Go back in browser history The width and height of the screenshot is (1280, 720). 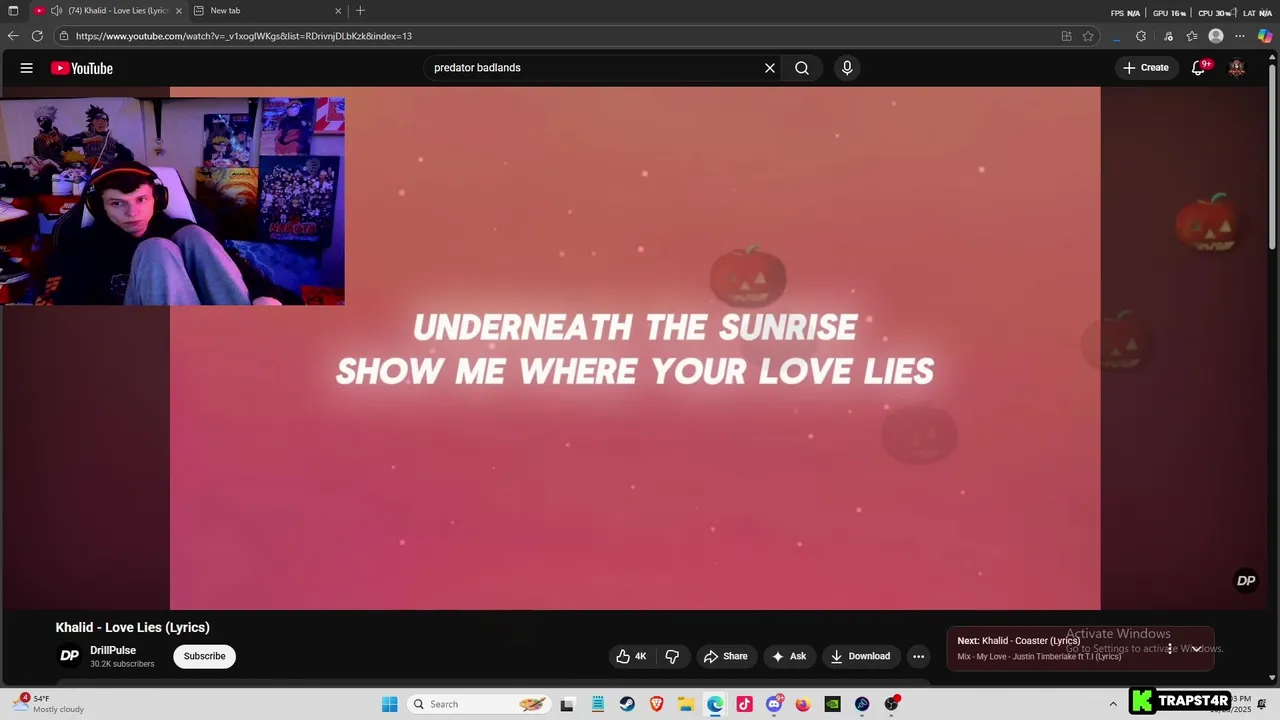tap(13, 36)
